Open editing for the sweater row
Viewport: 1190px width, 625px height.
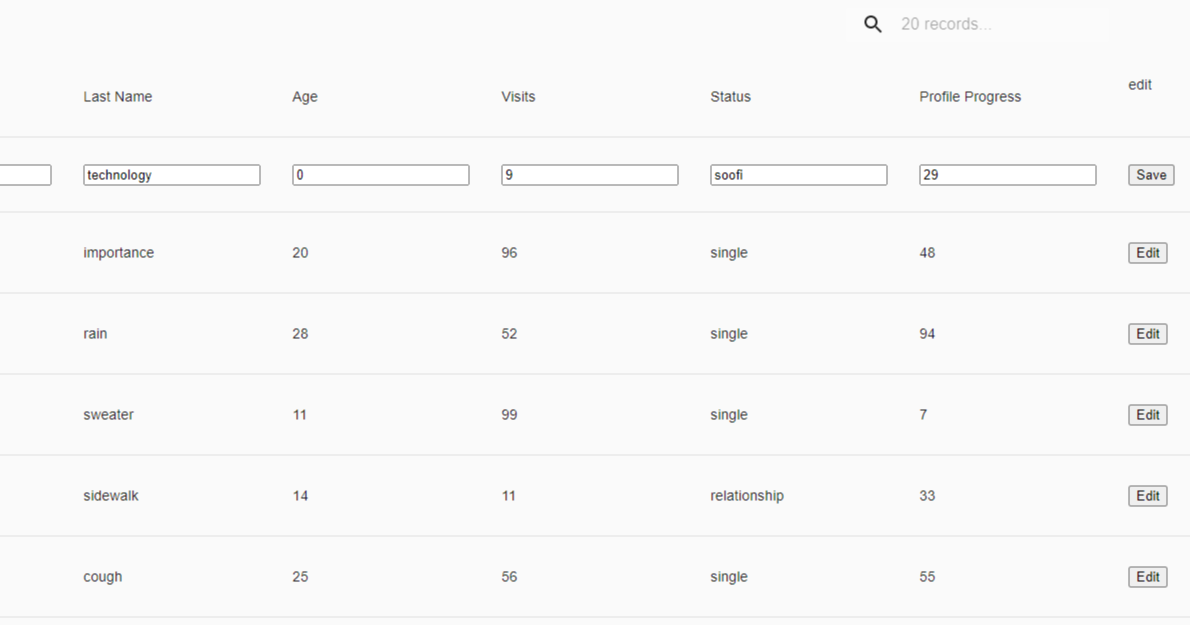tap(1147, 415)
